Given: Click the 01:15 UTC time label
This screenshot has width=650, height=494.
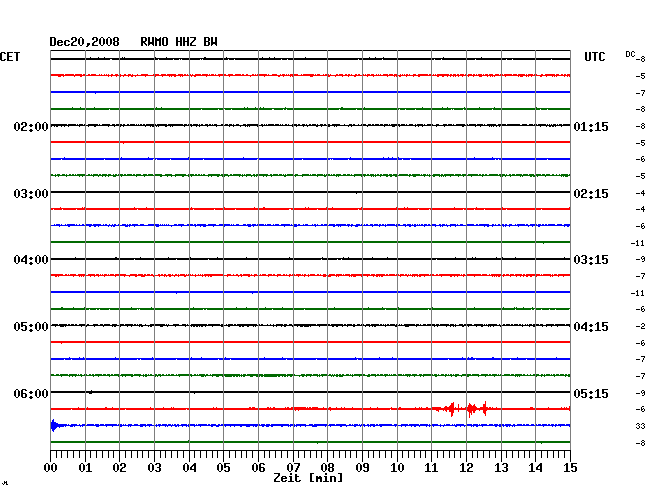Looking at the screenshot, I should tap(591, 126).
